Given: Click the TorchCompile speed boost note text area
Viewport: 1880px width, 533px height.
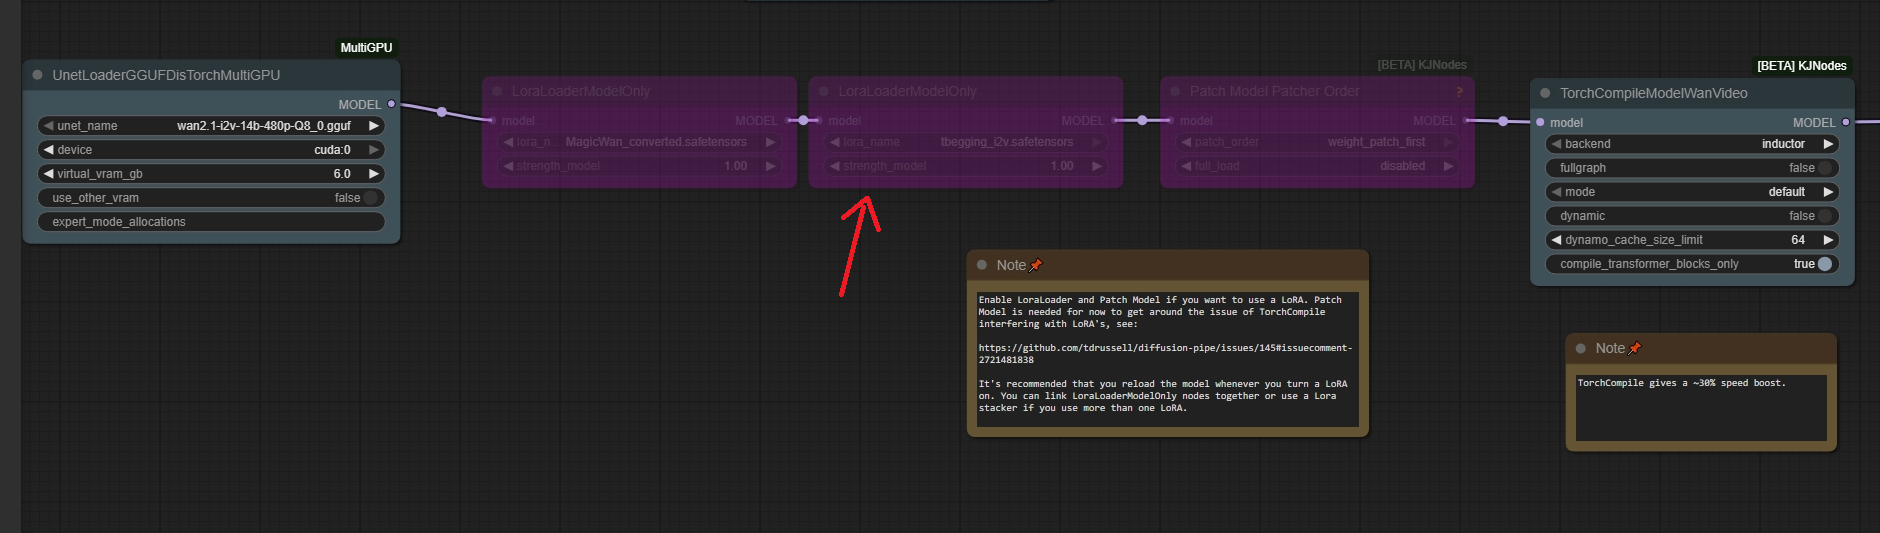Looking at the screenshot, I should click(x=1701, y=408).
